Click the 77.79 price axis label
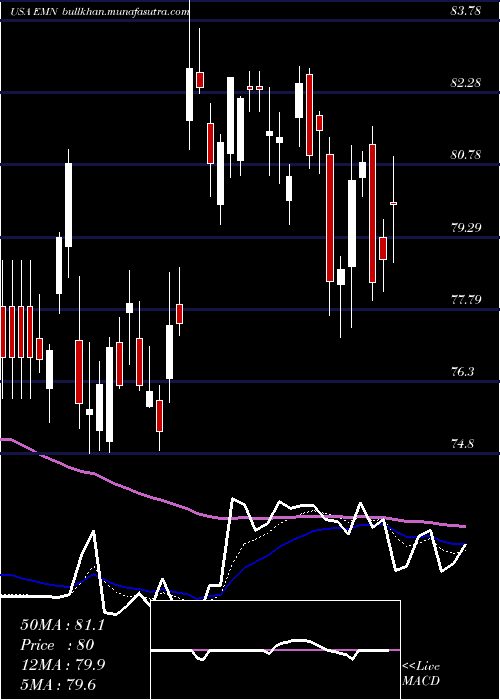This screenshot has width=500, height=700. point(466,300)
